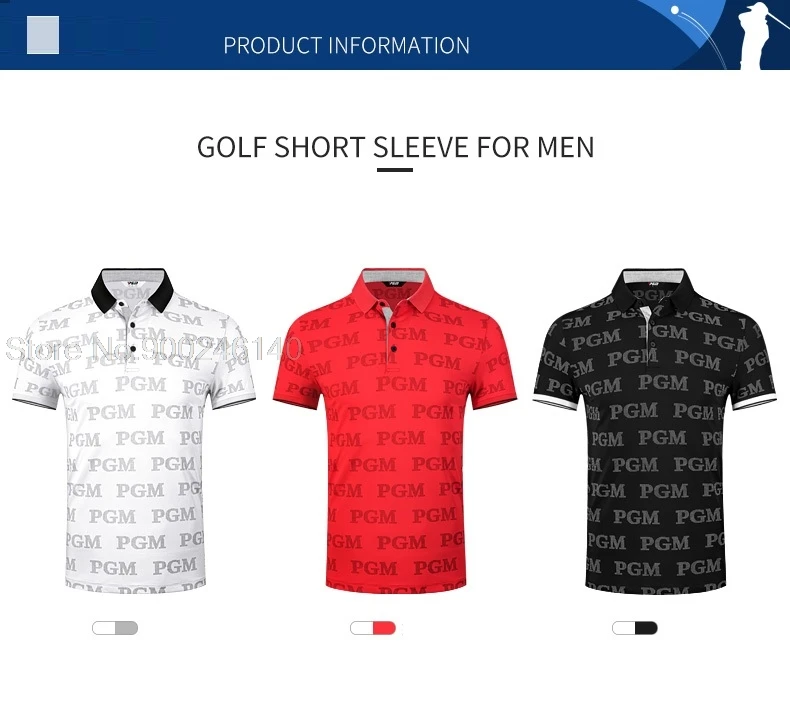The height and width of the screenshot is (701, 790).
Task: Click the PGM collar label on white shirt
Action: click(134, 284)
